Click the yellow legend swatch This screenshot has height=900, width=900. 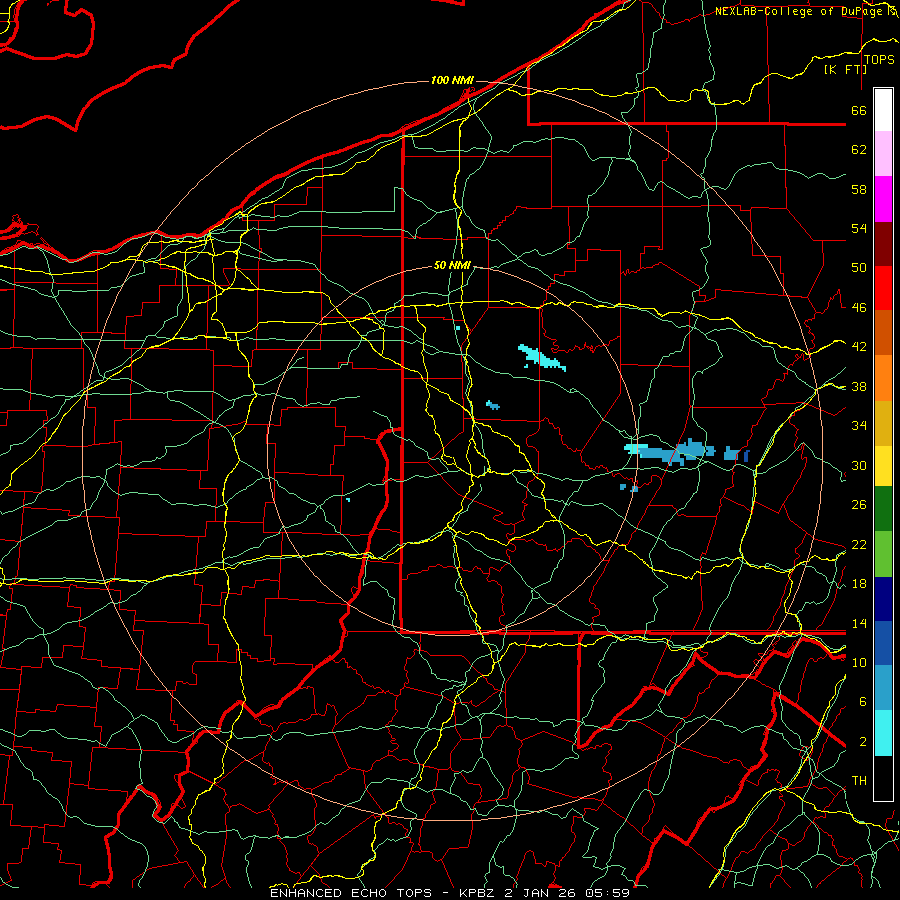(x=883, y=465)
